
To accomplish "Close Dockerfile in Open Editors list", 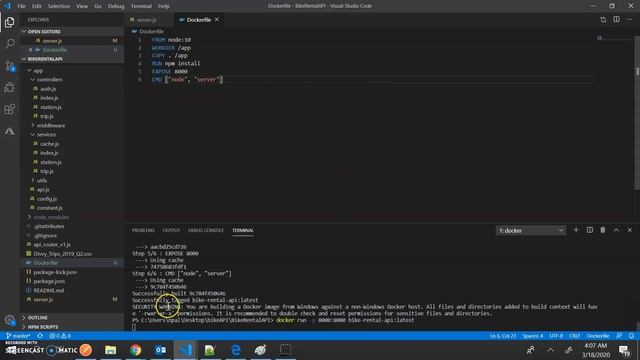I will (x=30, y=50).
